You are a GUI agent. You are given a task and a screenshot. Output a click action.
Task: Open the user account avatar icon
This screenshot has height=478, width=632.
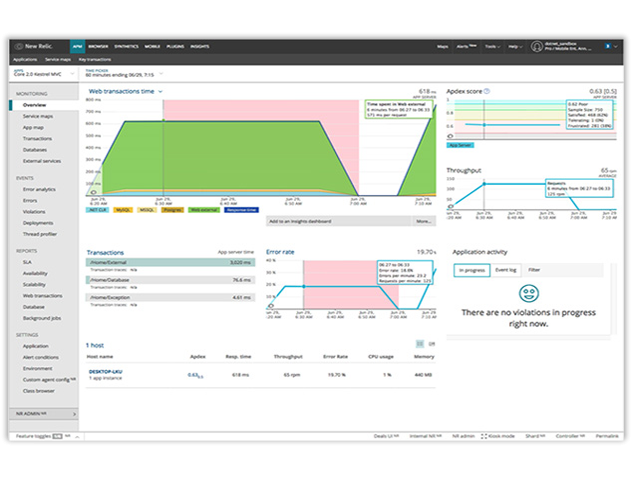tap(536, 46)
